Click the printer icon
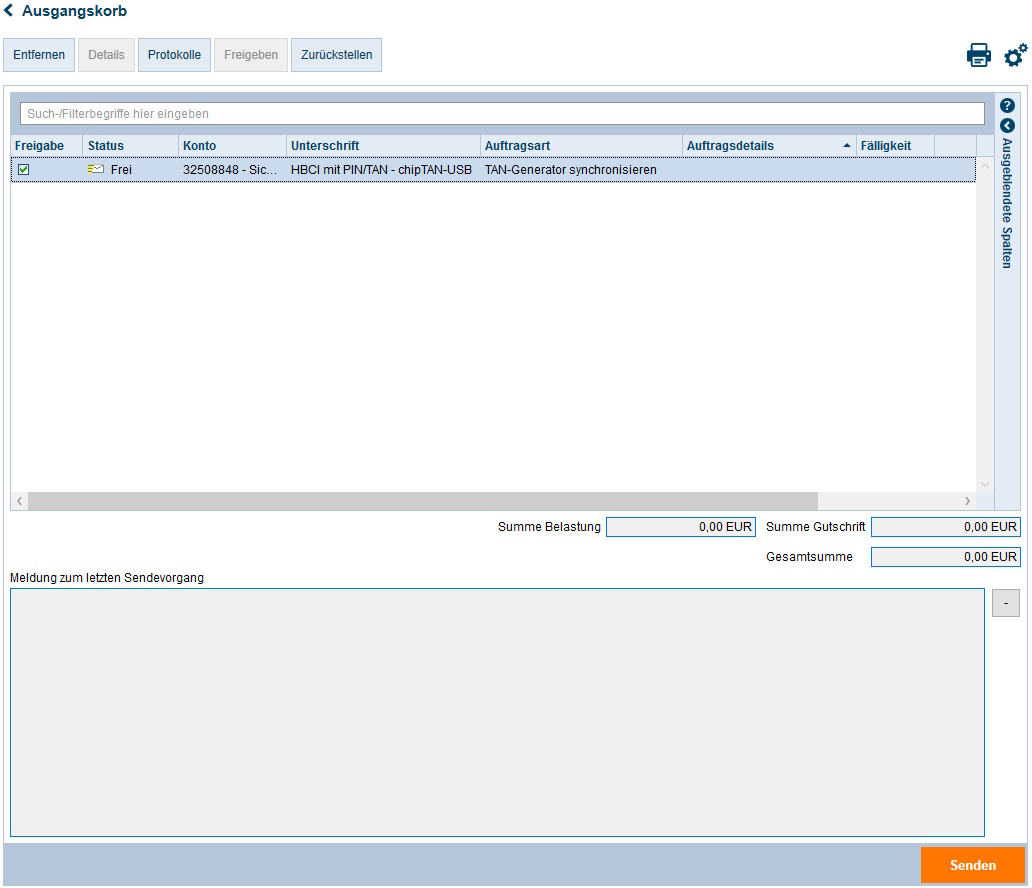 click(978, 55)
